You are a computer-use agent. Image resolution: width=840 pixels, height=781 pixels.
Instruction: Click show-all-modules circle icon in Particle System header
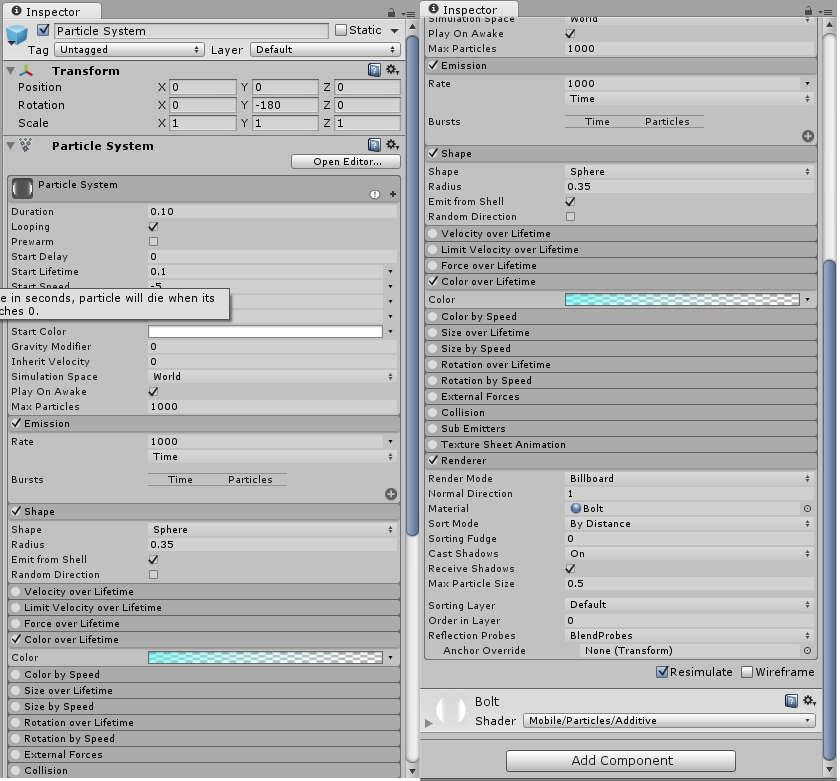point(374,194)
